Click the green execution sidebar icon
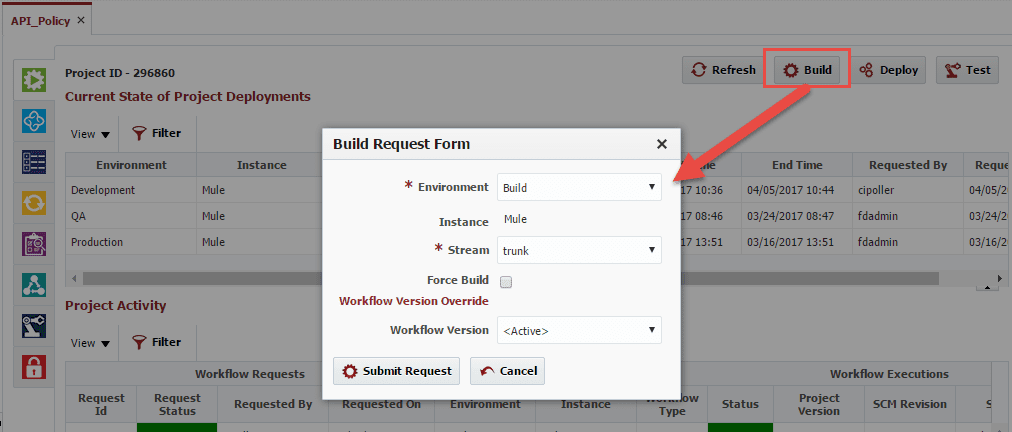 click(x=34, y=78)
